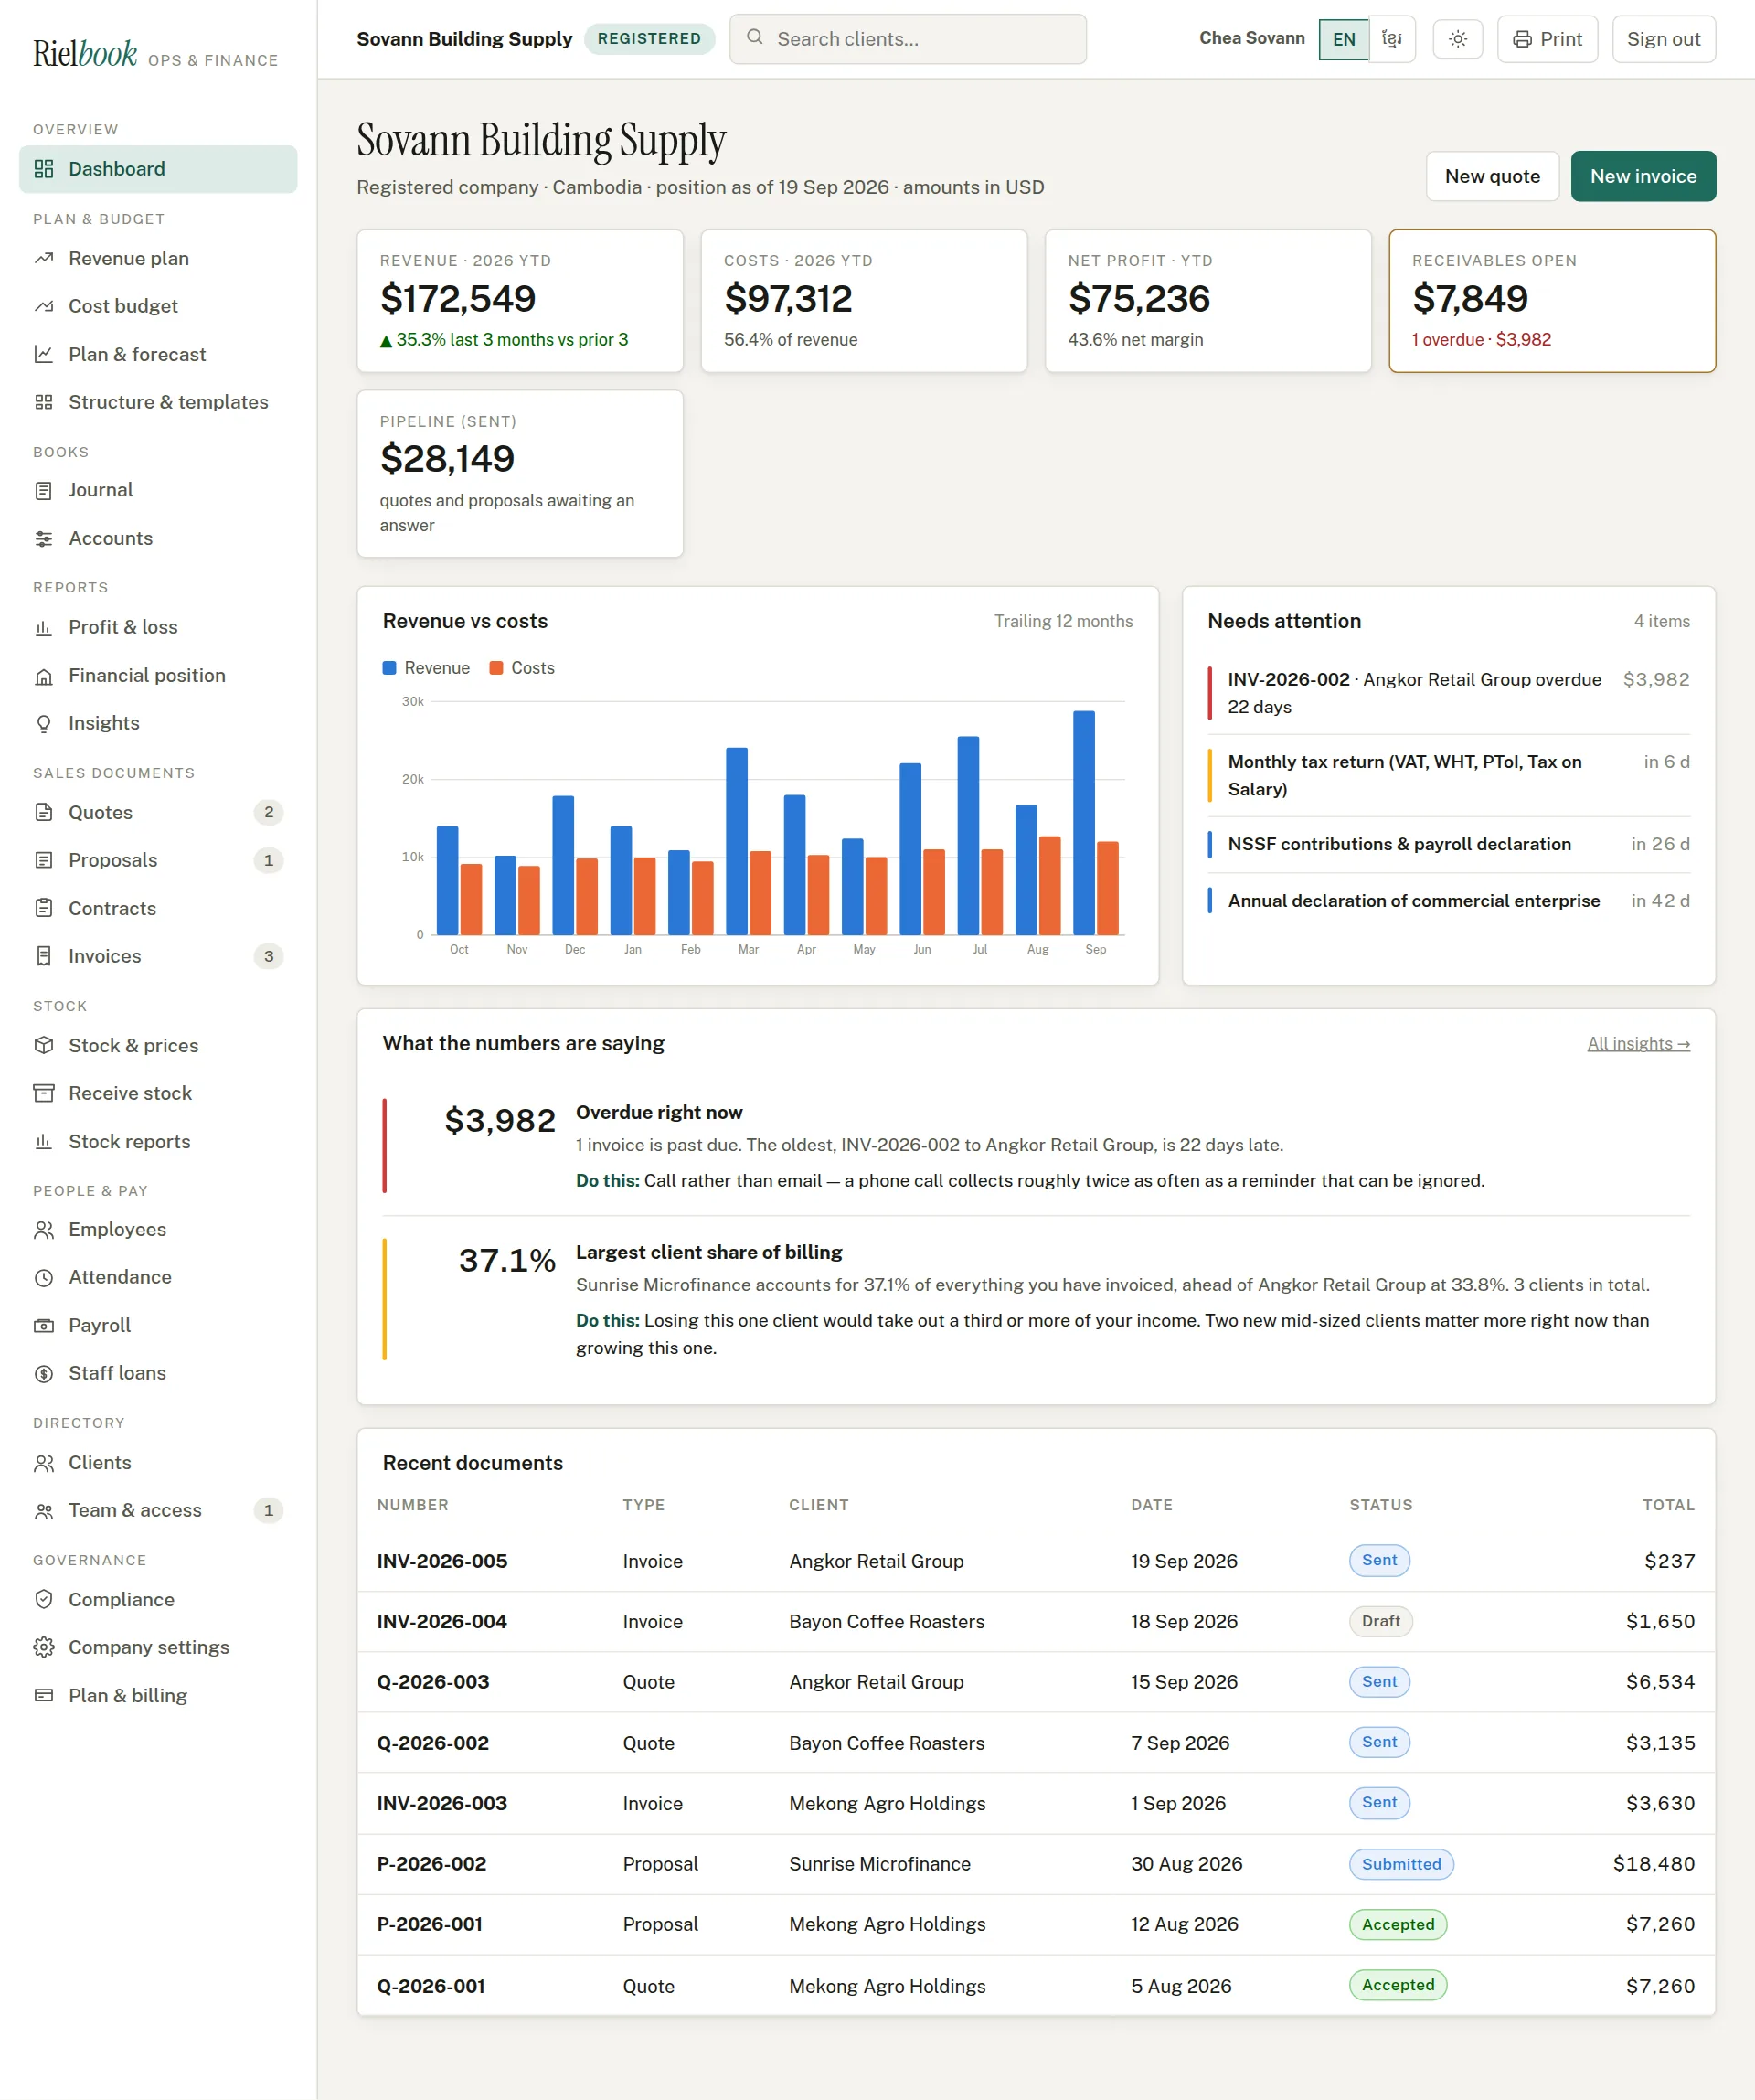This screenshot has width=1755, height=2100.
Task: Click the Compliance shield icon
Action: coord(43,1599)
